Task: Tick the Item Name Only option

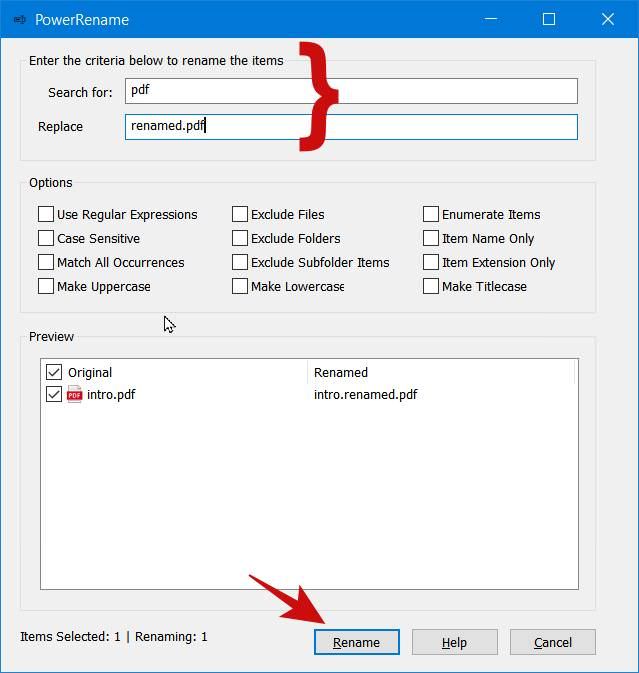Action: 431,238
